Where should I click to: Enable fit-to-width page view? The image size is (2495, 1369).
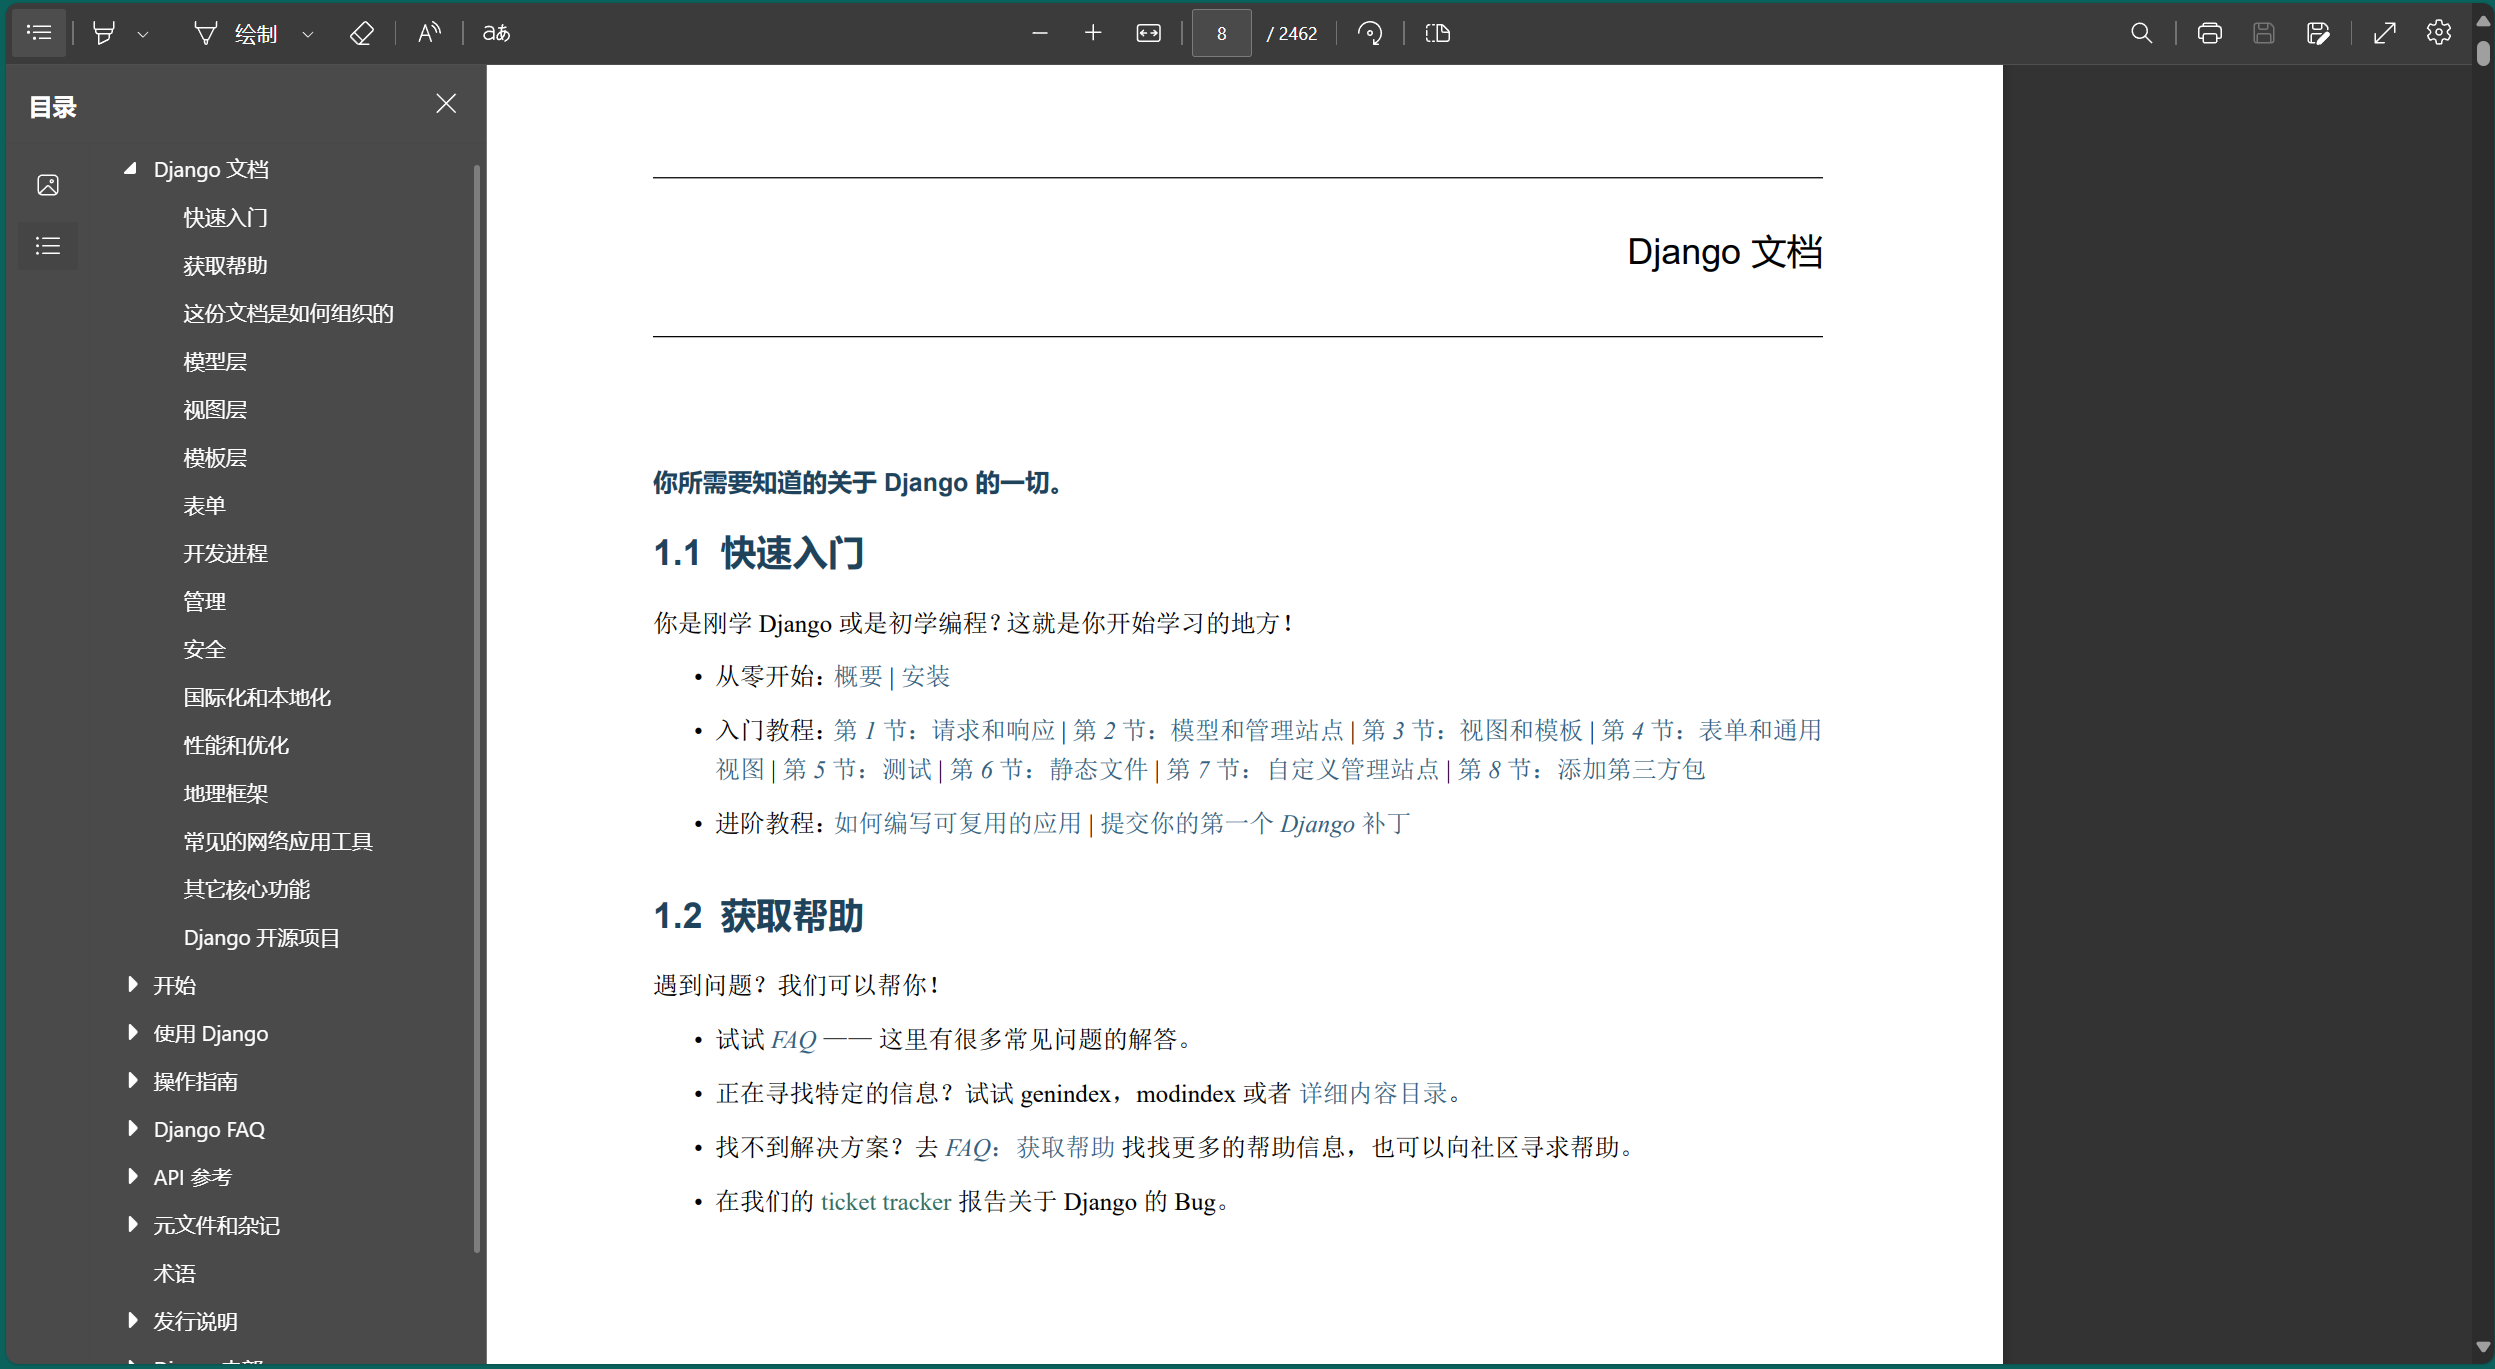click(x=1148, y=33)
